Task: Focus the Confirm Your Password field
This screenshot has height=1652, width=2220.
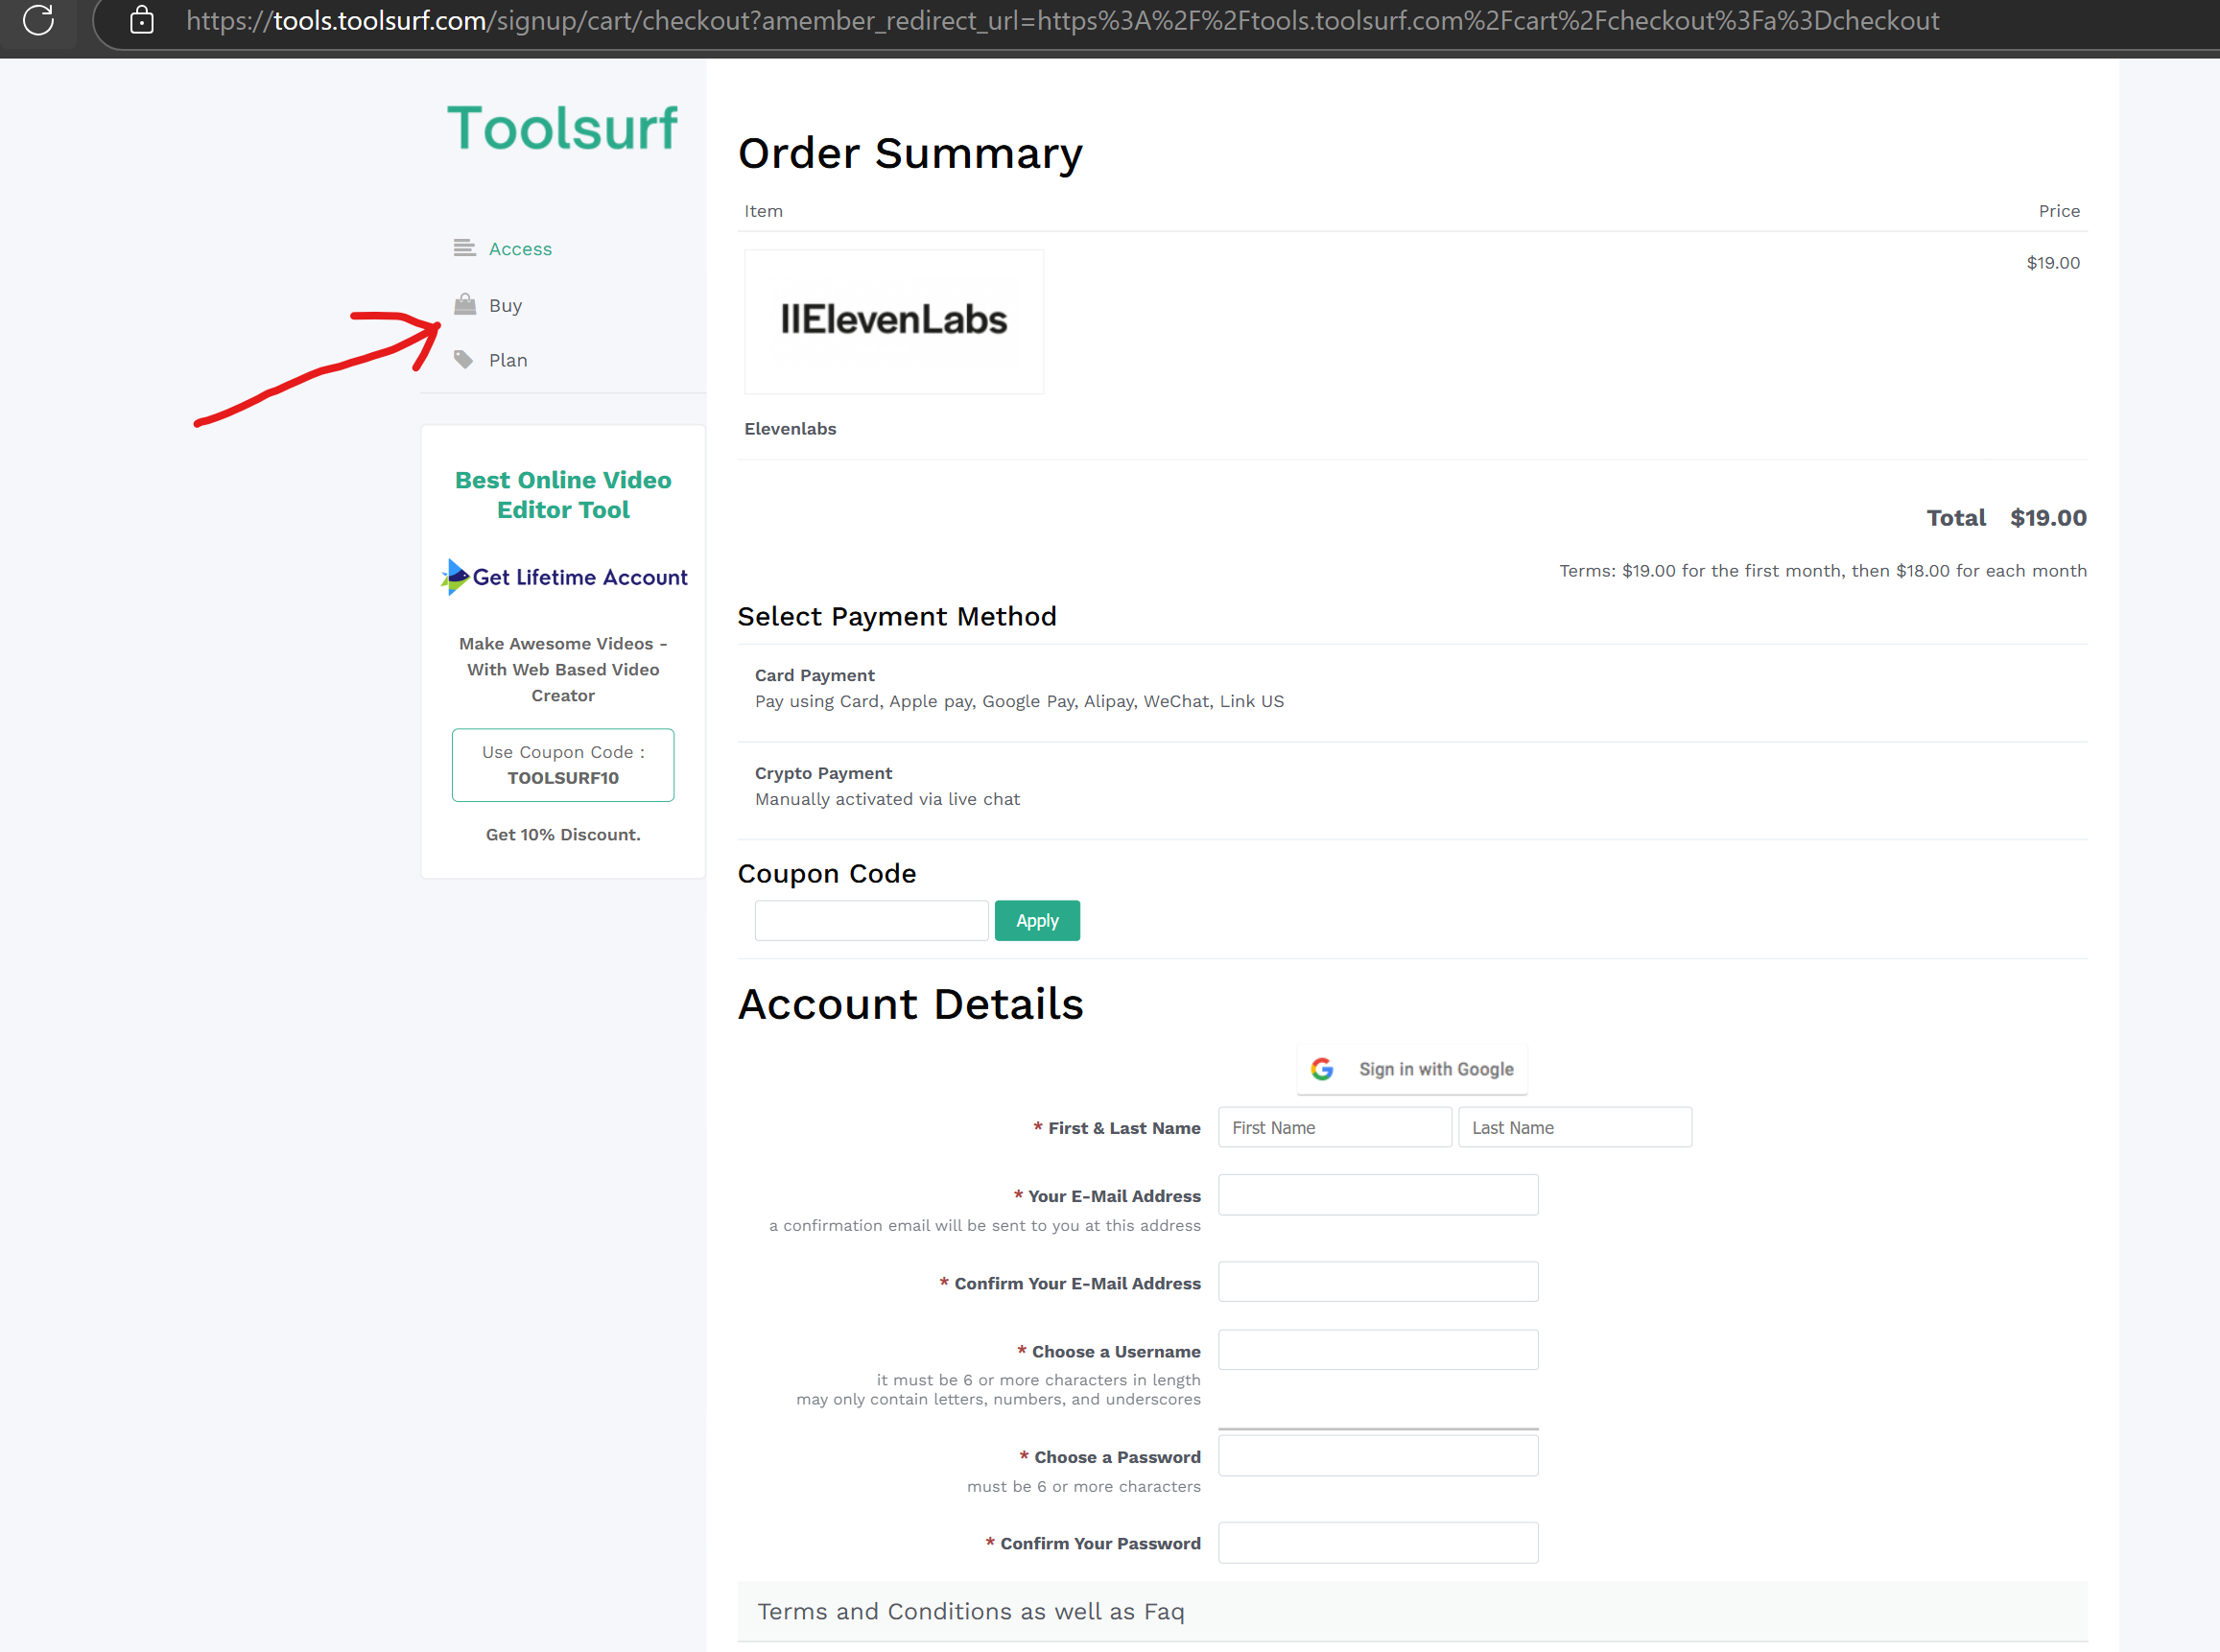Action: (1378, 1544)
